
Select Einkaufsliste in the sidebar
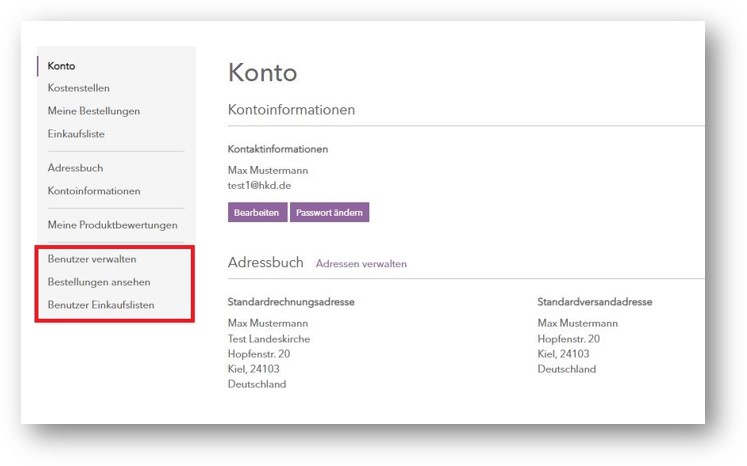click(x=76, y=134)
